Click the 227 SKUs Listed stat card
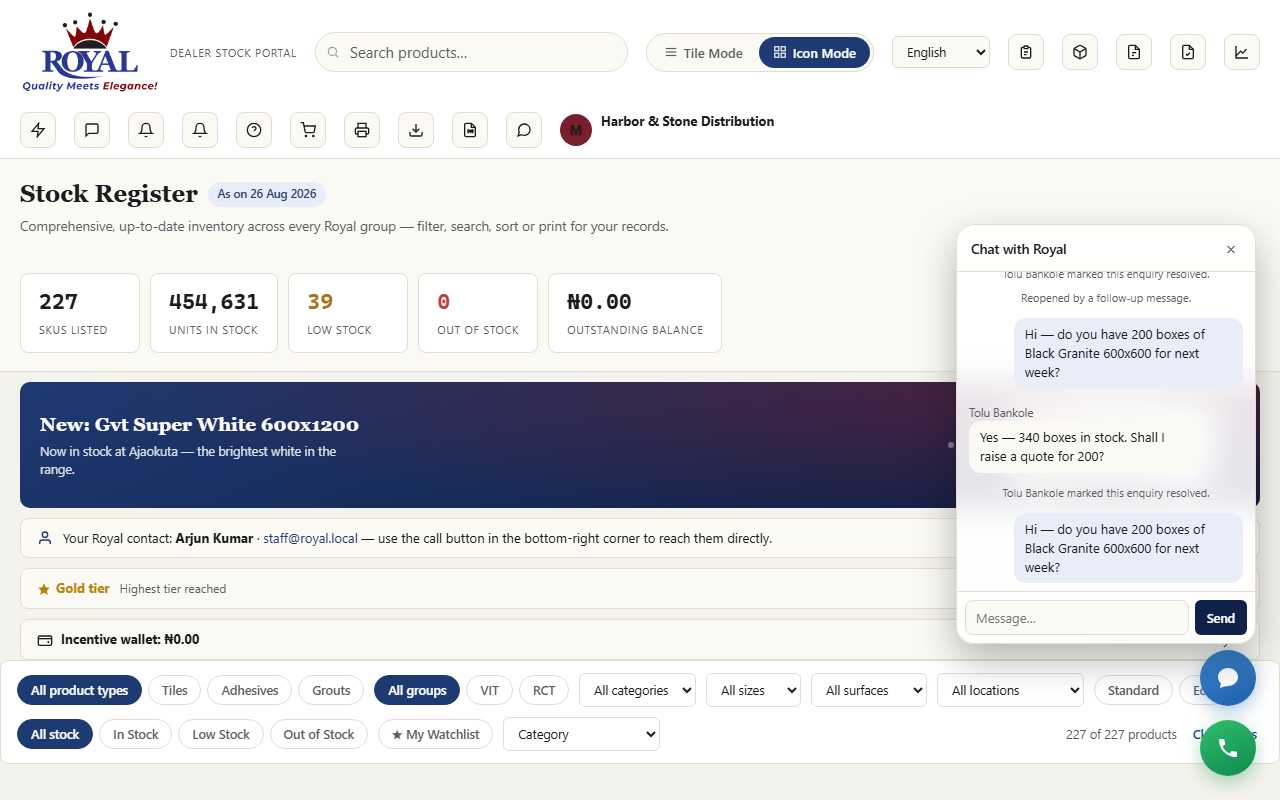1280x800 pixels. 80,313
